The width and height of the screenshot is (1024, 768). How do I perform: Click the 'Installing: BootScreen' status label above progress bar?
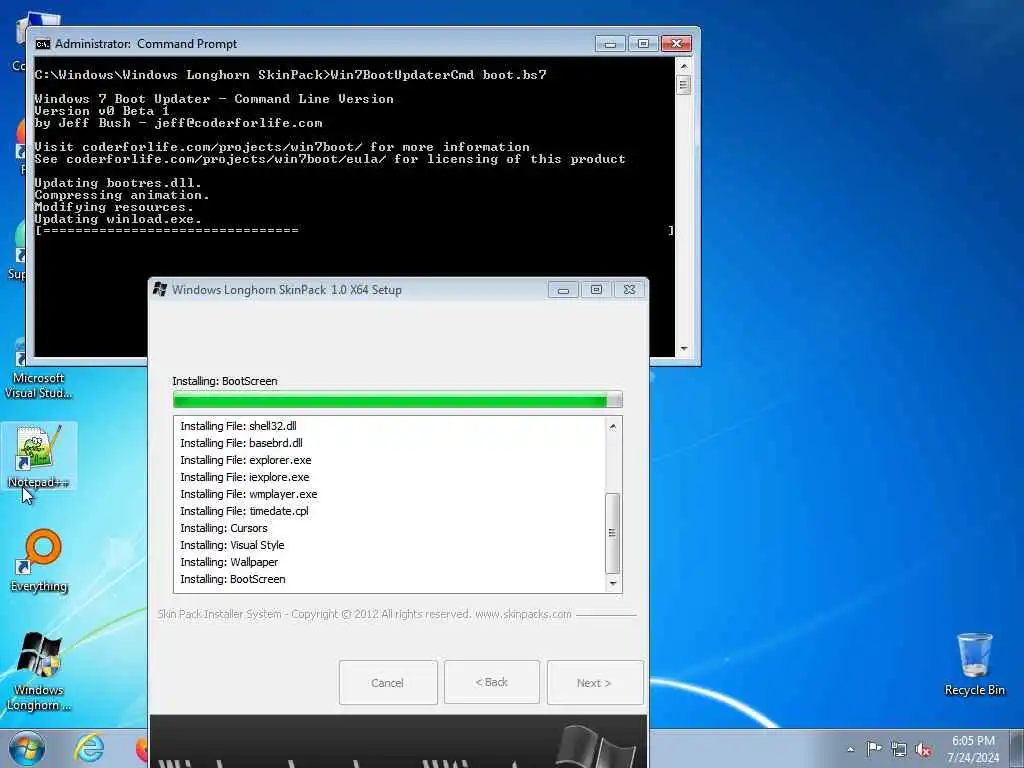coord(225,381)
